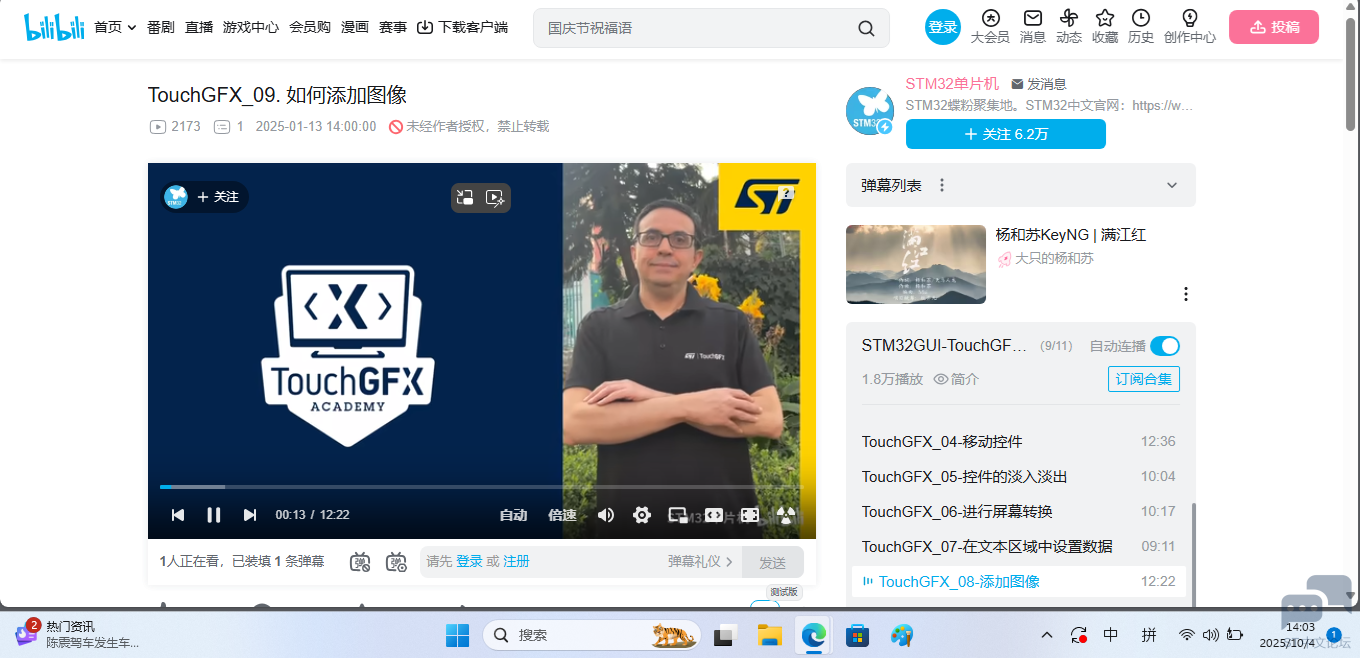Click the 订阅合集 subscribe button
1360x658 pixels.
[1144, 379]
